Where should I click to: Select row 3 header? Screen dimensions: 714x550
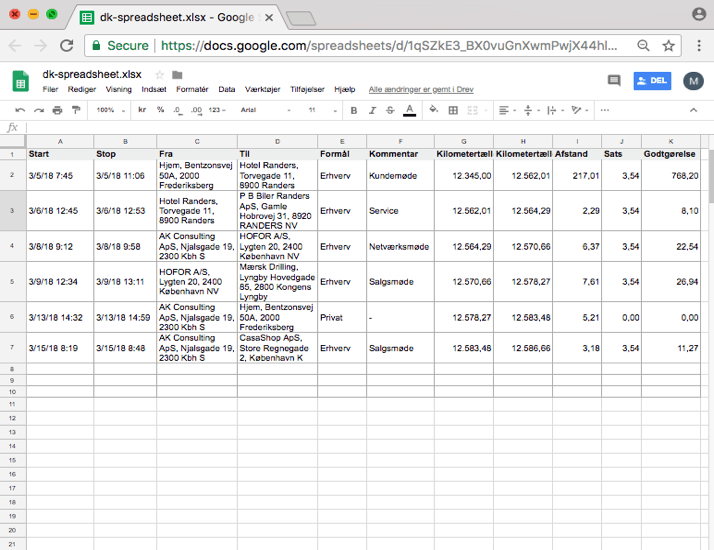pyautogui.click(x=12, y=211)
